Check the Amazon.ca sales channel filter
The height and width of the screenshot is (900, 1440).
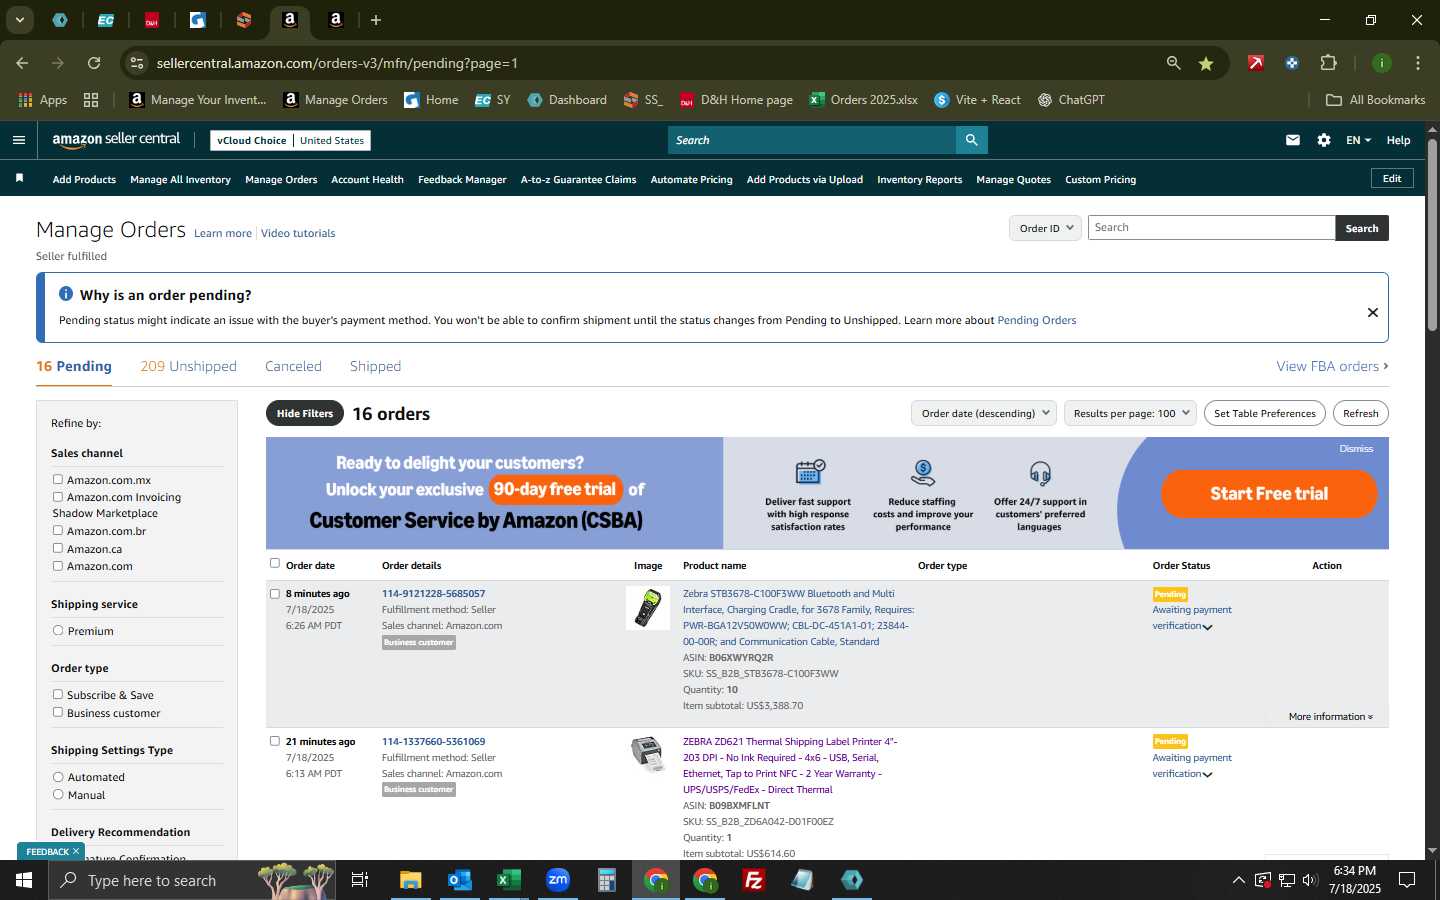[x=58, y=548]
